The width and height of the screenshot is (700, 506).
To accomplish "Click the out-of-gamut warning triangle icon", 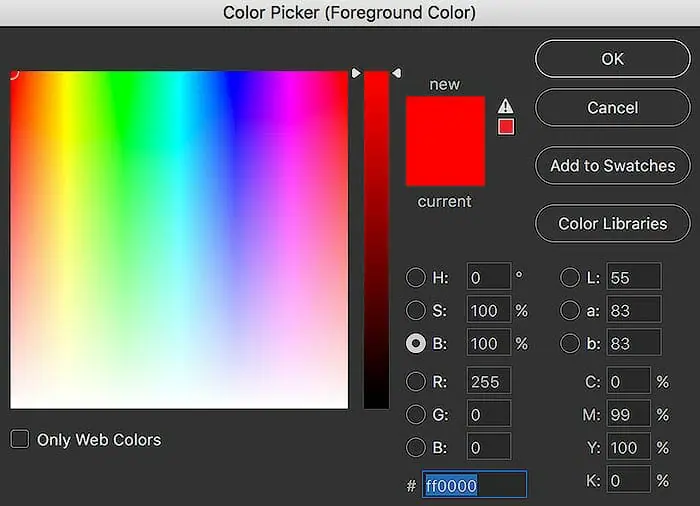I will (505, 106).
